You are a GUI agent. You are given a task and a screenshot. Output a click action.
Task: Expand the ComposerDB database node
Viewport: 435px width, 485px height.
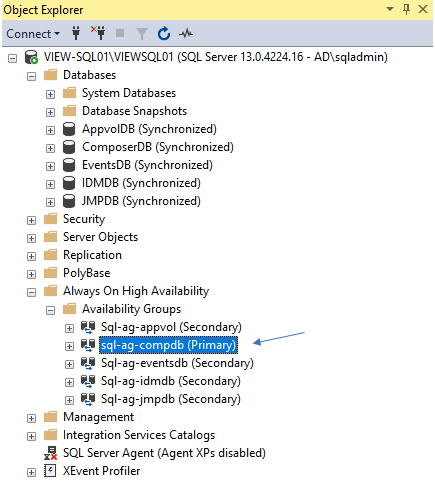point(50,148)
